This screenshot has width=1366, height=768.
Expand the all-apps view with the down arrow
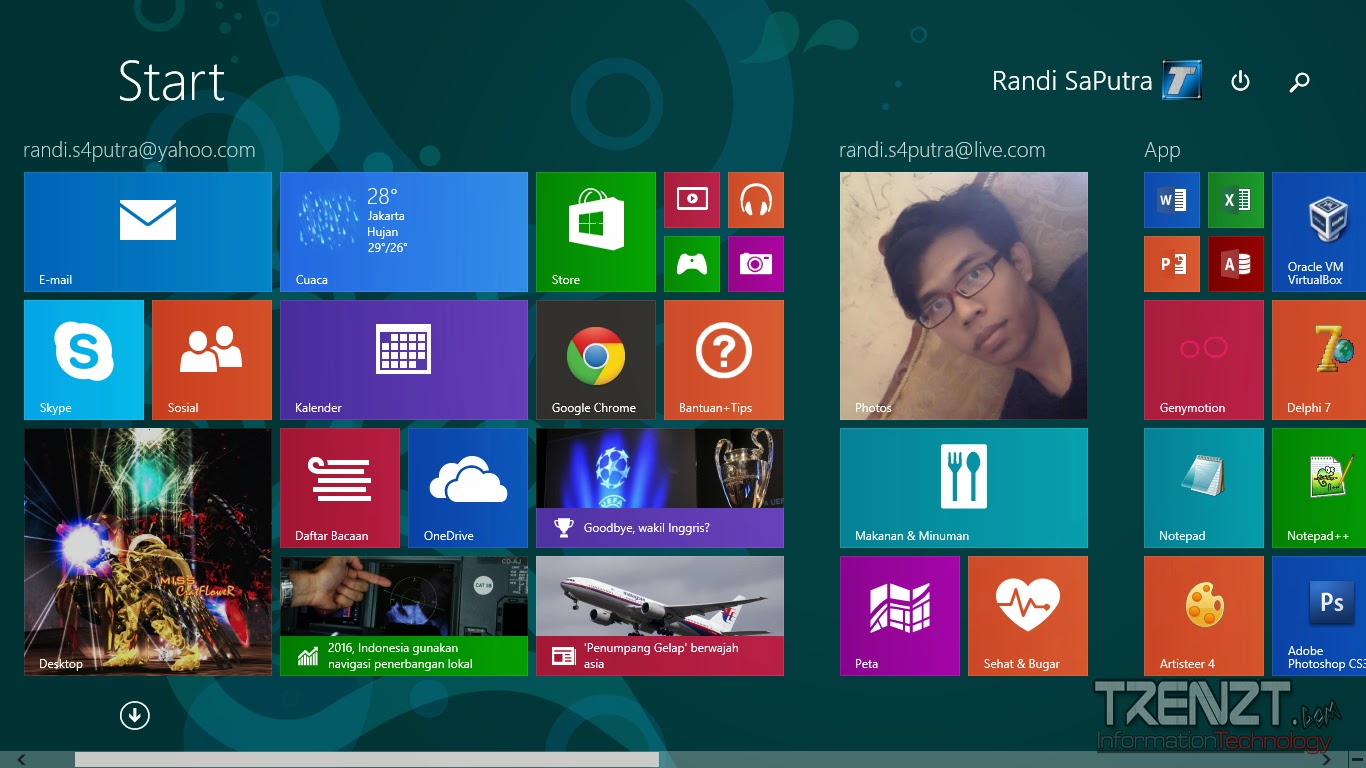pyautogui.click(x=135, y=715)
